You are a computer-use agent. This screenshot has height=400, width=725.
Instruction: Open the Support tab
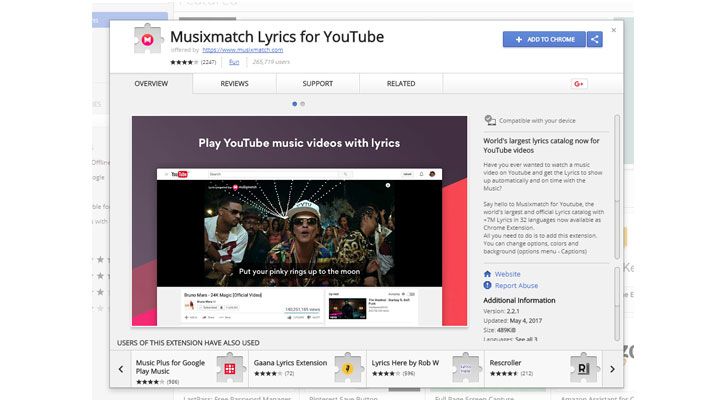tap(318, 84)
